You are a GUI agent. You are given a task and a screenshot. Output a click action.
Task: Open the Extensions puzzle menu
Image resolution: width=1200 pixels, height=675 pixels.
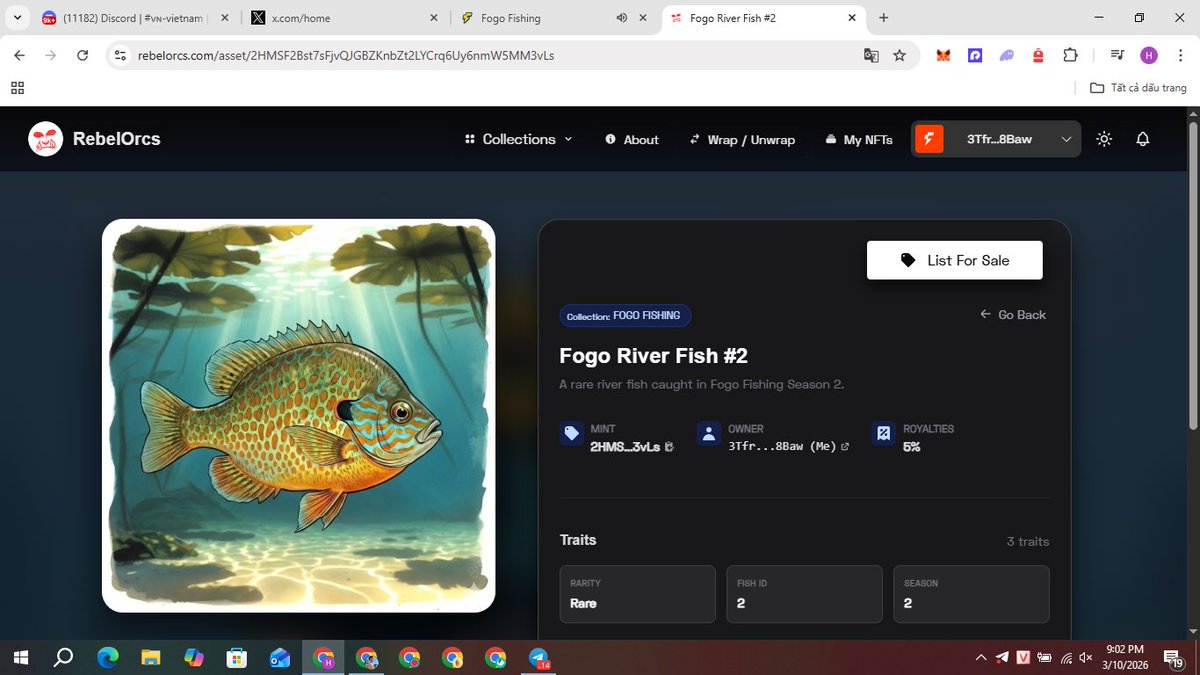click(x=1070, y=56)
